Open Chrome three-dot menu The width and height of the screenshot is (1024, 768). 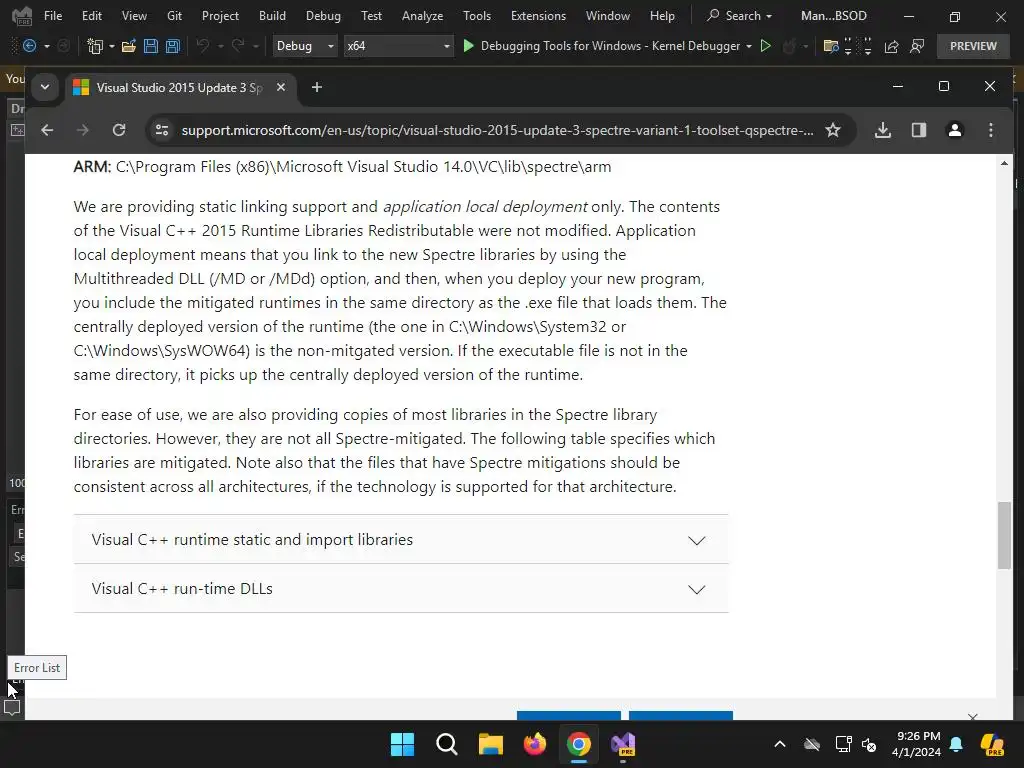(x=991, y=130)
